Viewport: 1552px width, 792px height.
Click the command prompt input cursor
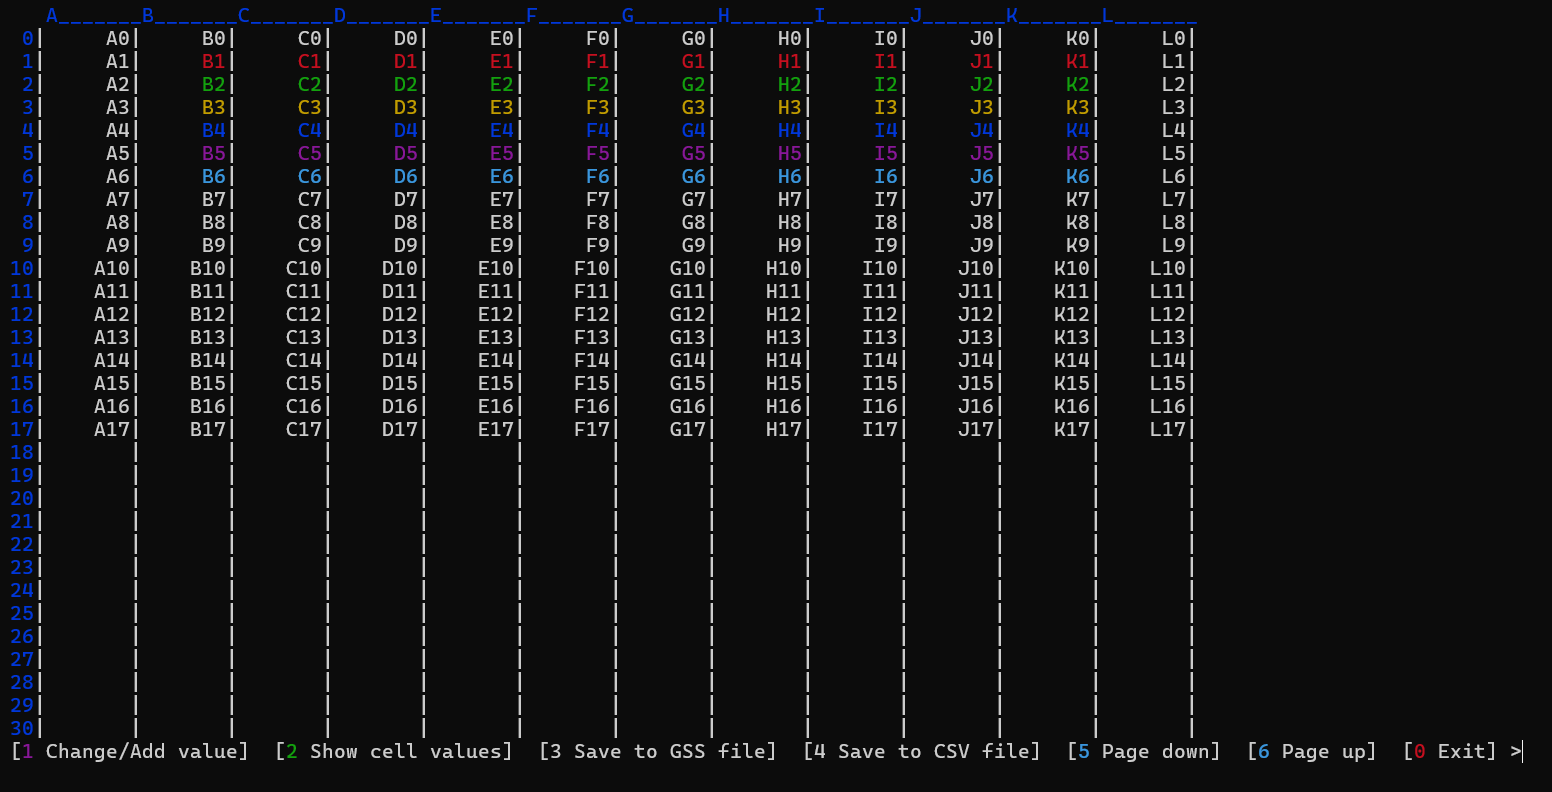coord(1522,751)
